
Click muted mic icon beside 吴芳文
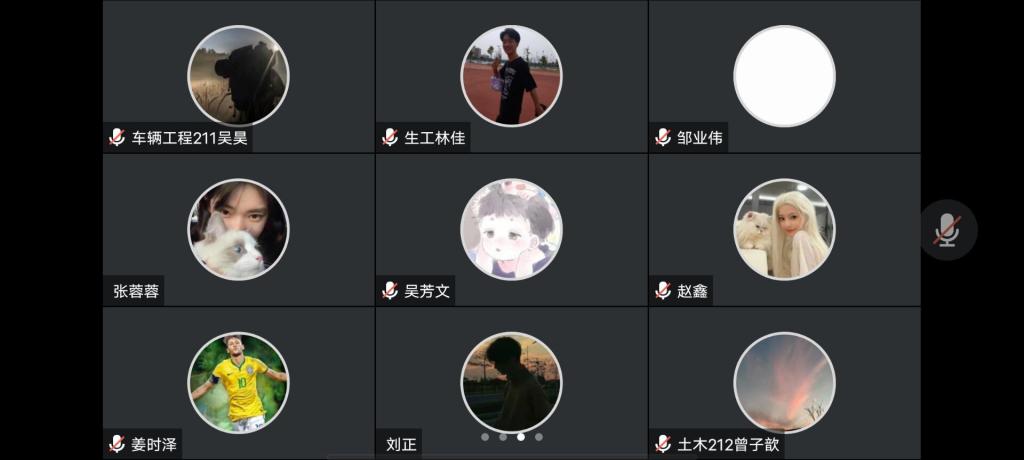[x=390, y=291]
